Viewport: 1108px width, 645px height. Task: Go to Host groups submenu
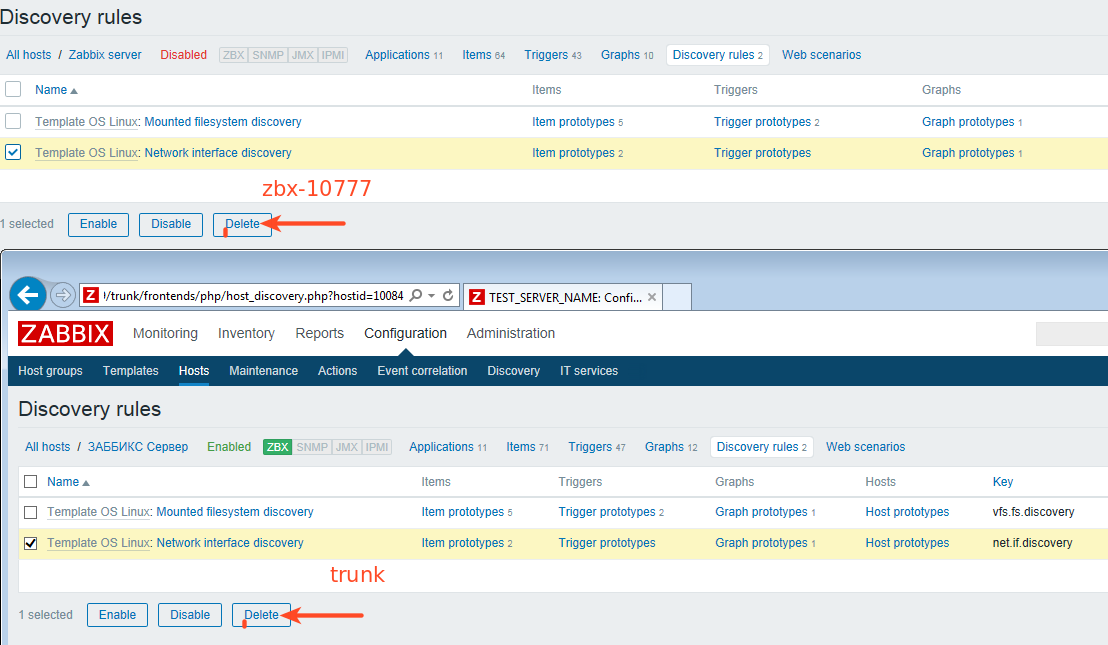click(x=50, y=371)
